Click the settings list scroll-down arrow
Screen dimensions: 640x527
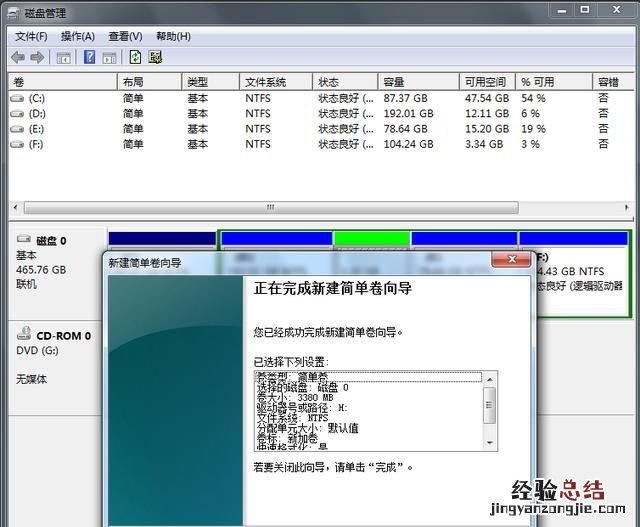coord(489,443)
